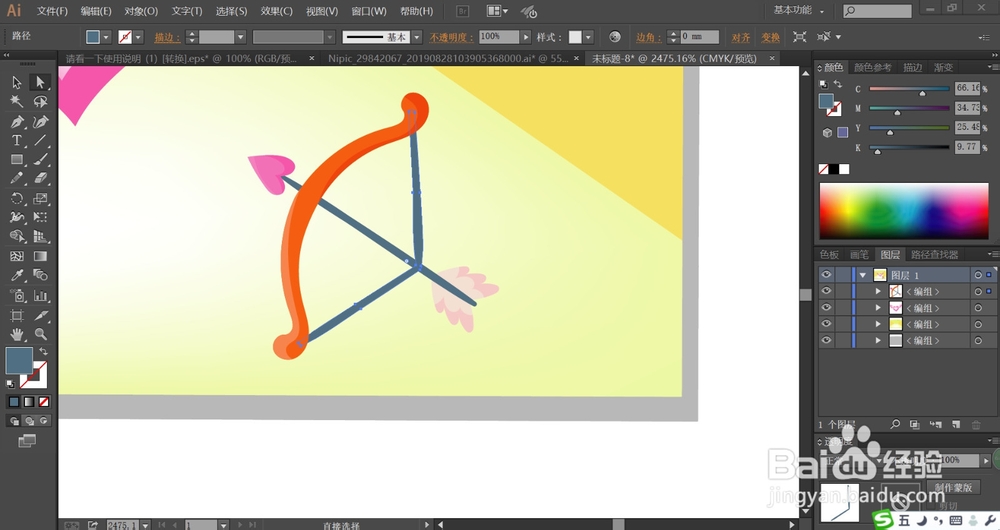Open the 样式 graphic style dropdown
Image resolution: width=1000 pixels, height=530 pixels.
click(588, 37)
